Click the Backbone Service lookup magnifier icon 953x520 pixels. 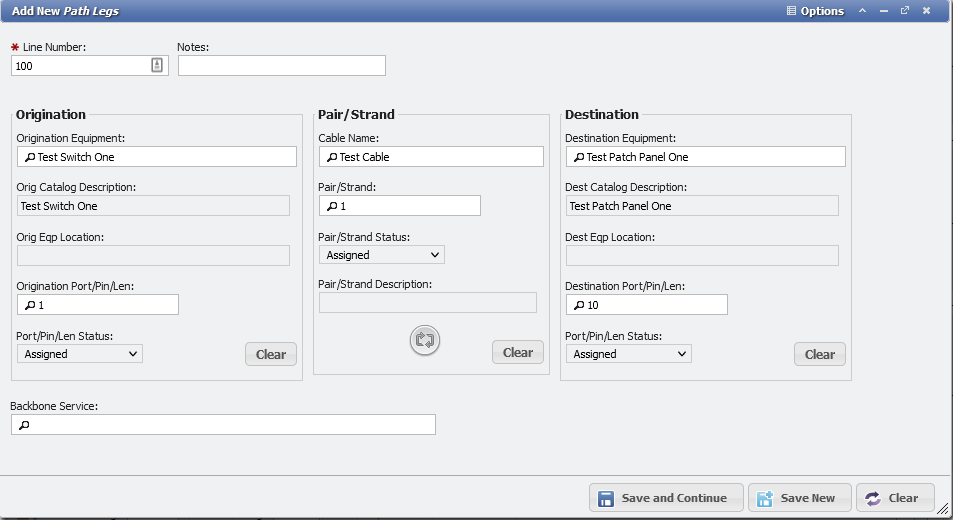[25, 425]
